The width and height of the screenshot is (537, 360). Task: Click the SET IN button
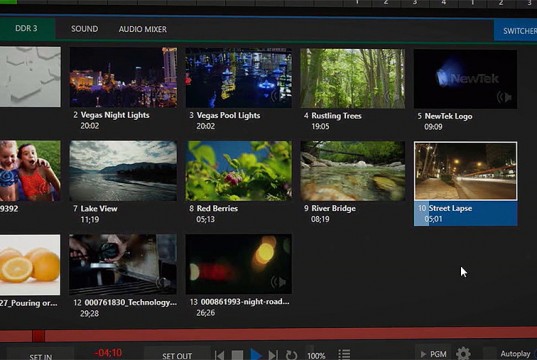[40, 356]
